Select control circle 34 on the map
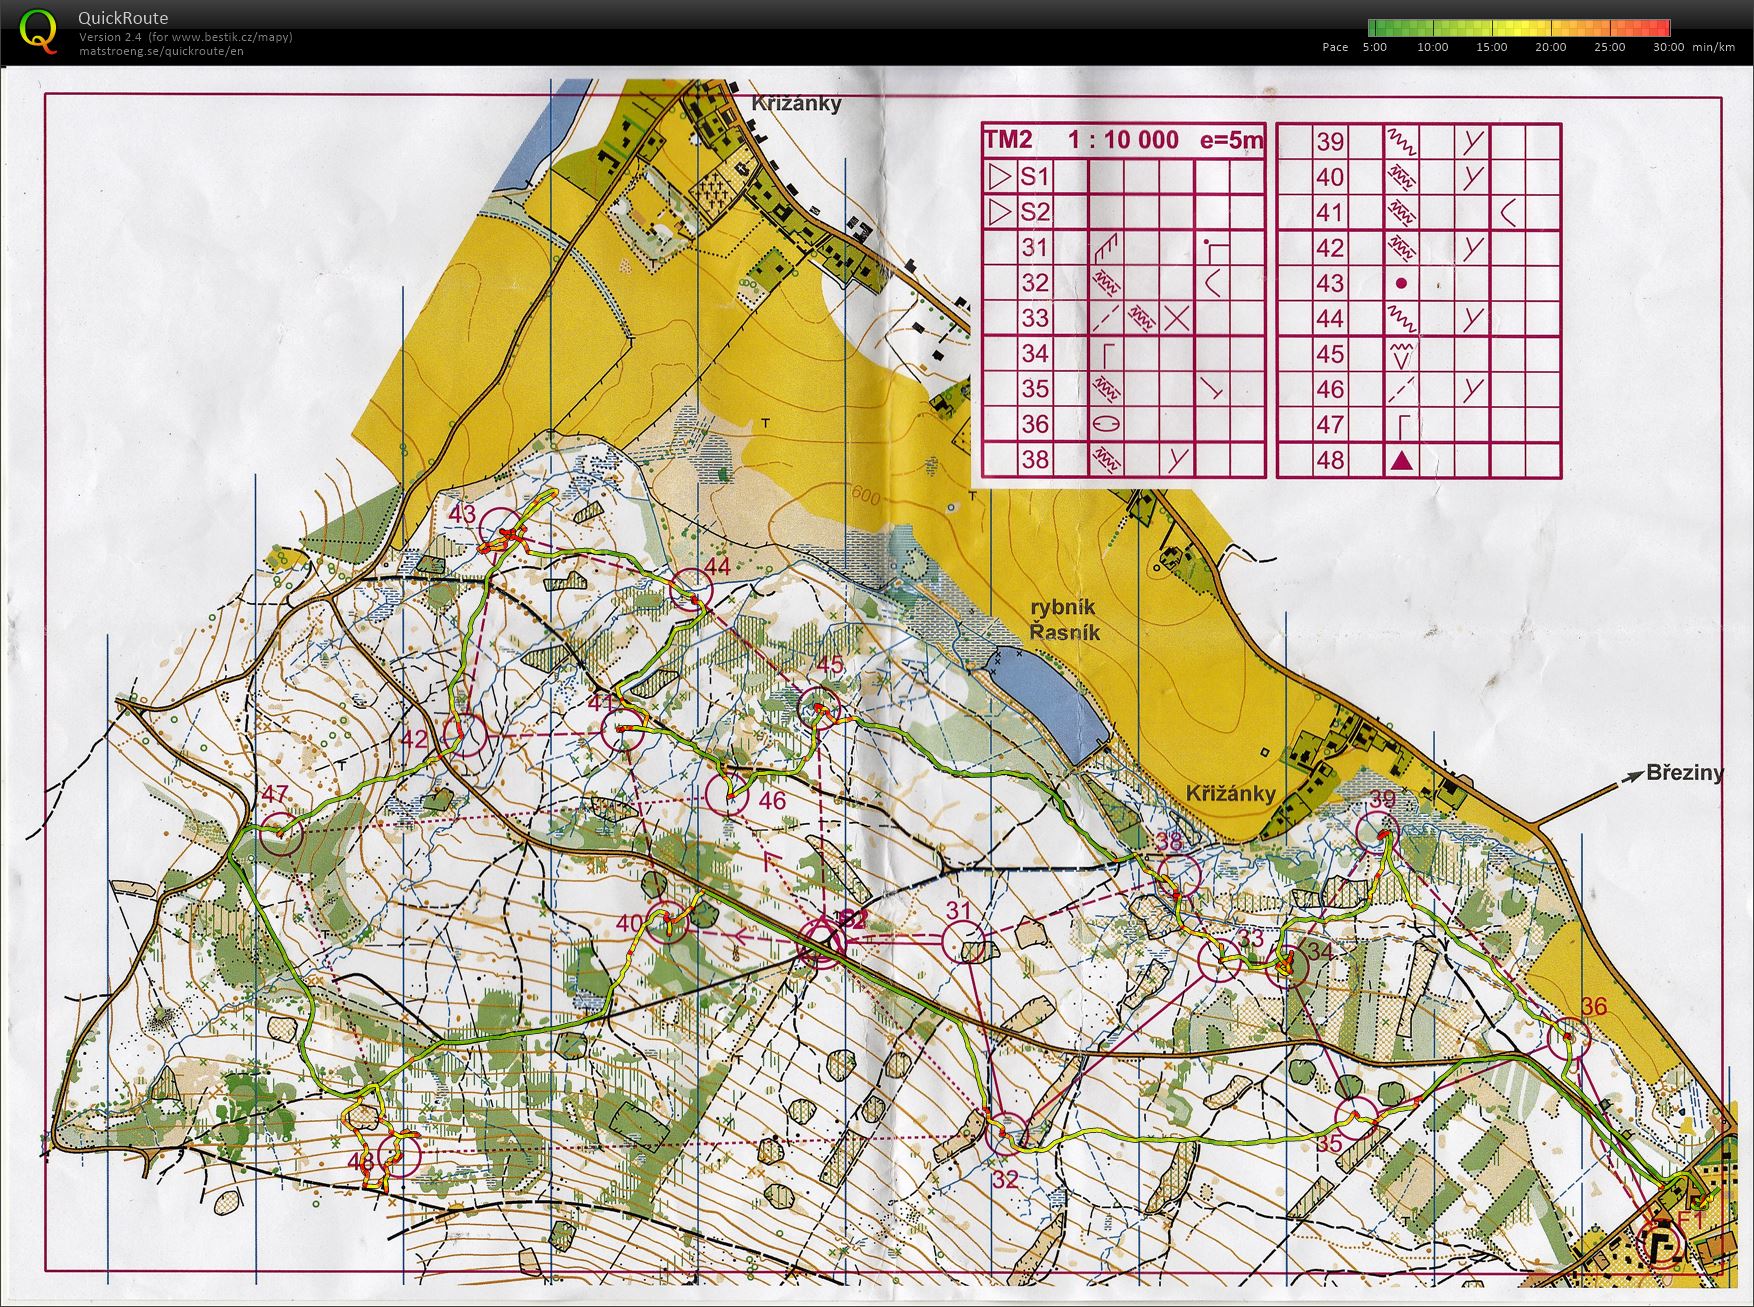 click(1288, 967)
